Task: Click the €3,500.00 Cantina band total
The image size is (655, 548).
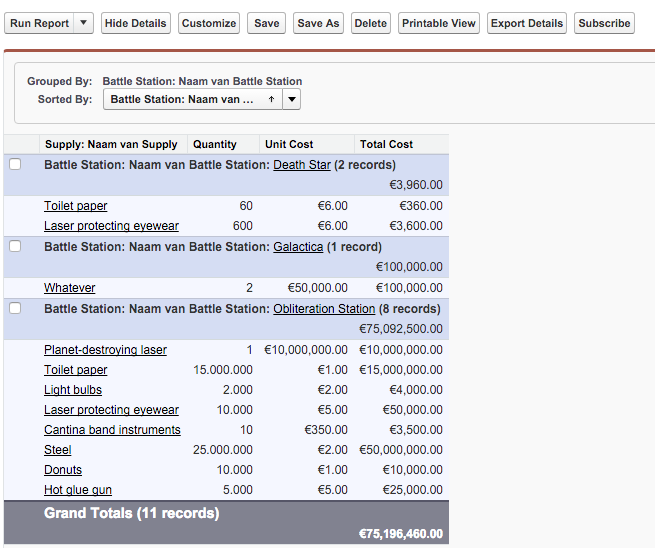Action: pos(416,430)
